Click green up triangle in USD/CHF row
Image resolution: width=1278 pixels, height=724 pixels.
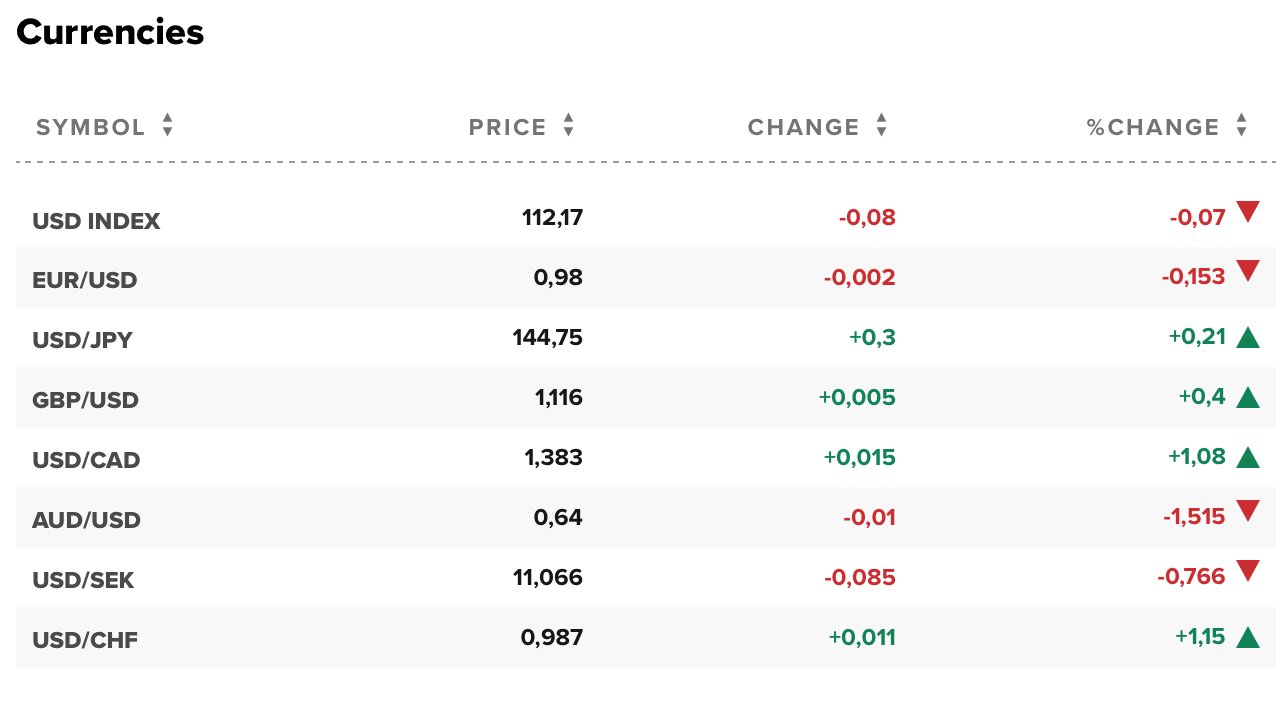coord(1247,637)
